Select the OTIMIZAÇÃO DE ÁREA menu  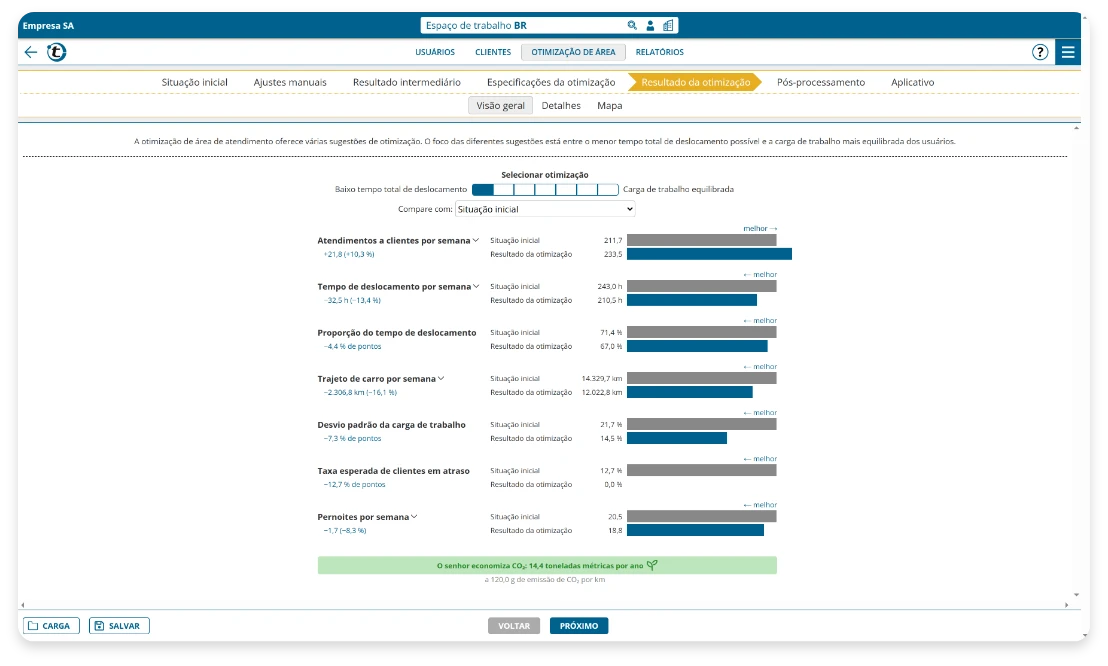(x=573, y=52)
